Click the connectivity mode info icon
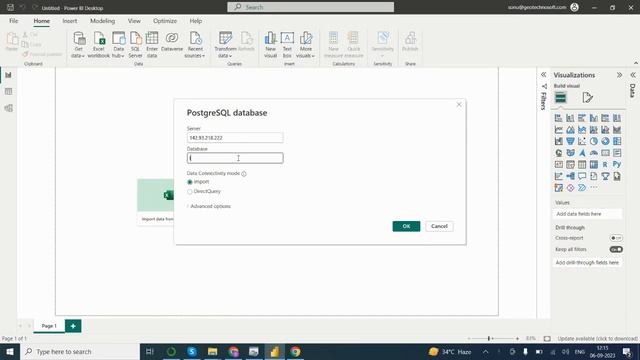The width and height of the screenshot is (640, 360). [244, 174]
